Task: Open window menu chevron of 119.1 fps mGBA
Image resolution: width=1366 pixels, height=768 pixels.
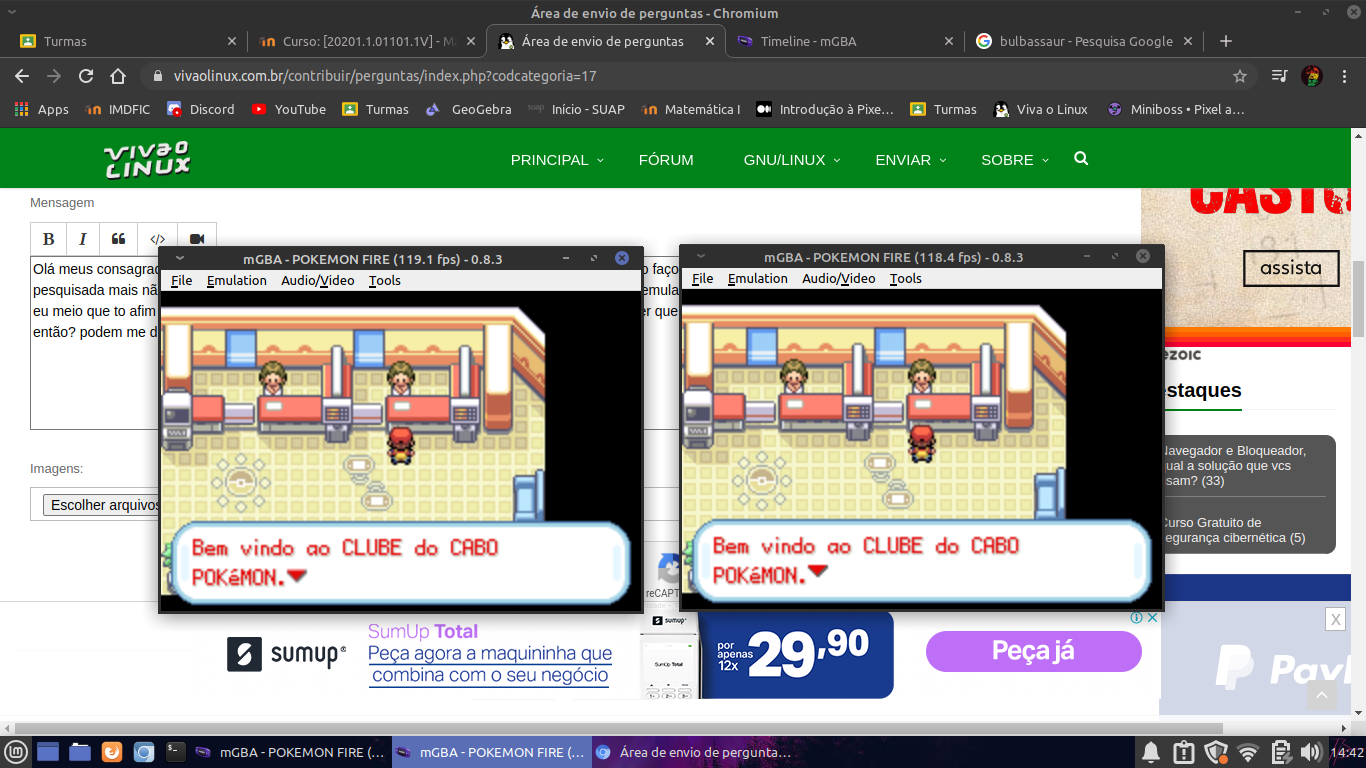Action: point(180,258)
